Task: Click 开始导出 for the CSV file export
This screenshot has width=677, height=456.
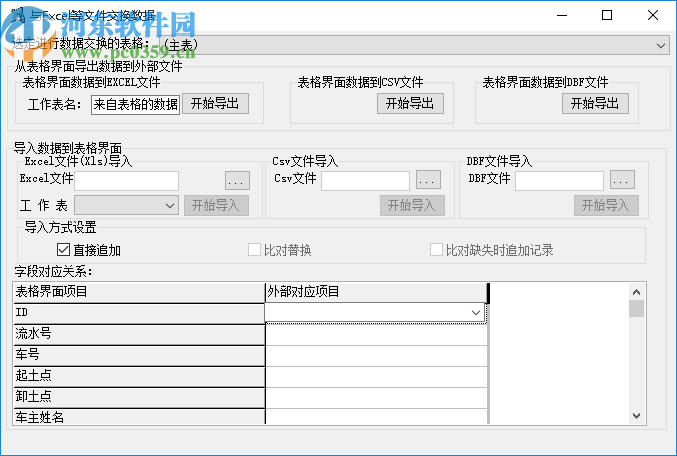Action: (410, 104)
